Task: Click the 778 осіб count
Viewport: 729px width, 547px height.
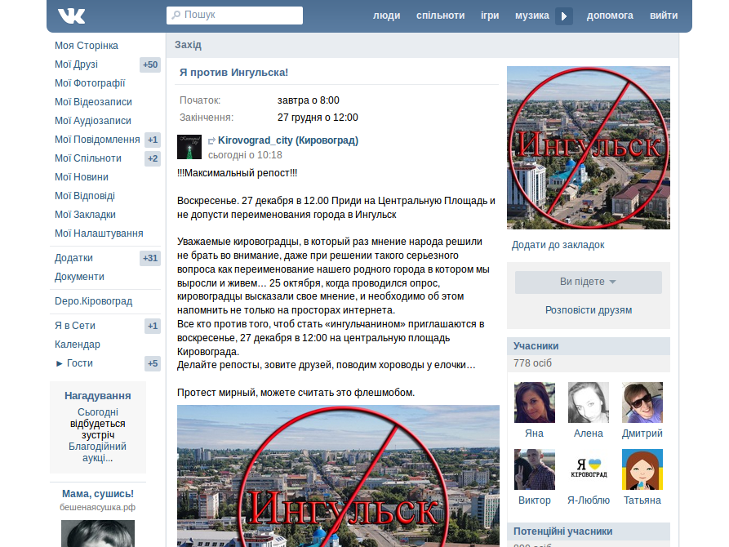Action: pos(532,363)
